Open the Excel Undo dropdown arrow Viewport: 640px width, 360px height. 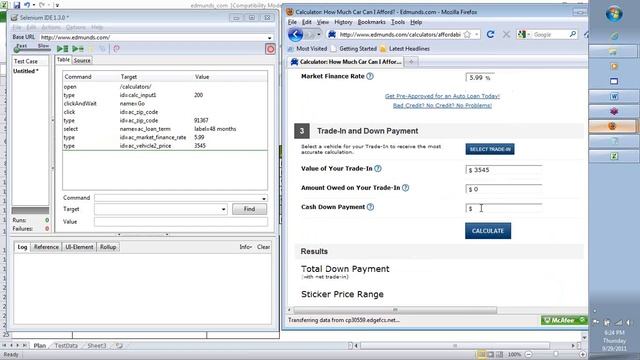pos(34,5)
